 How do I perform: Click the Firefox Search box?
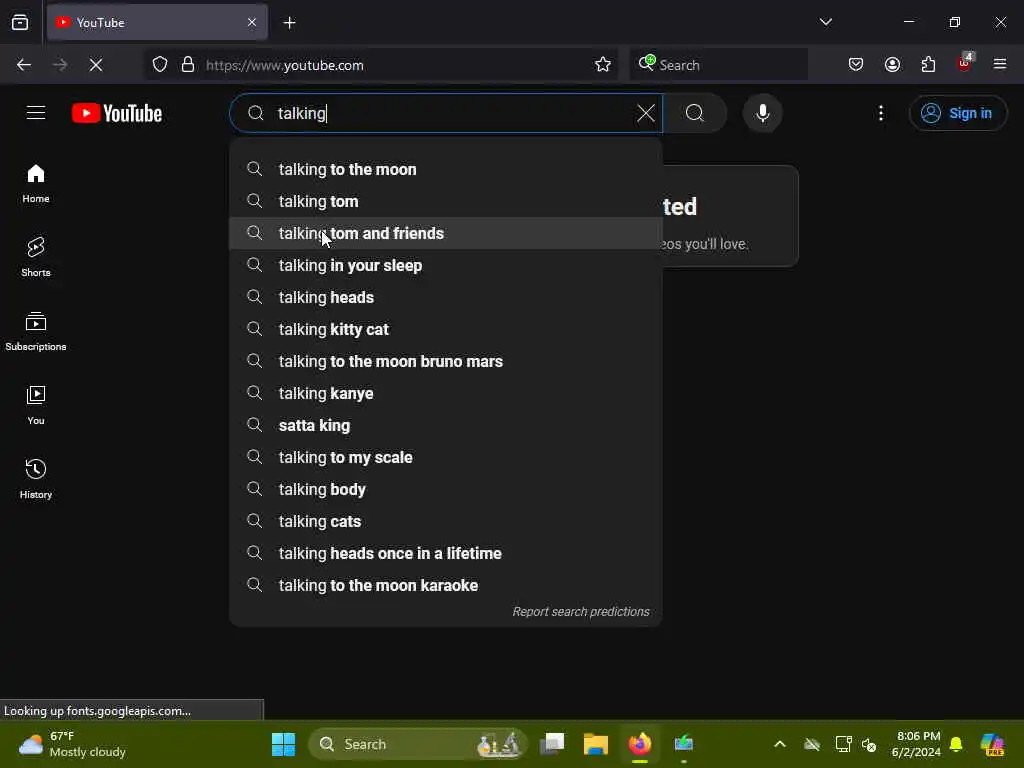point(718,65)
